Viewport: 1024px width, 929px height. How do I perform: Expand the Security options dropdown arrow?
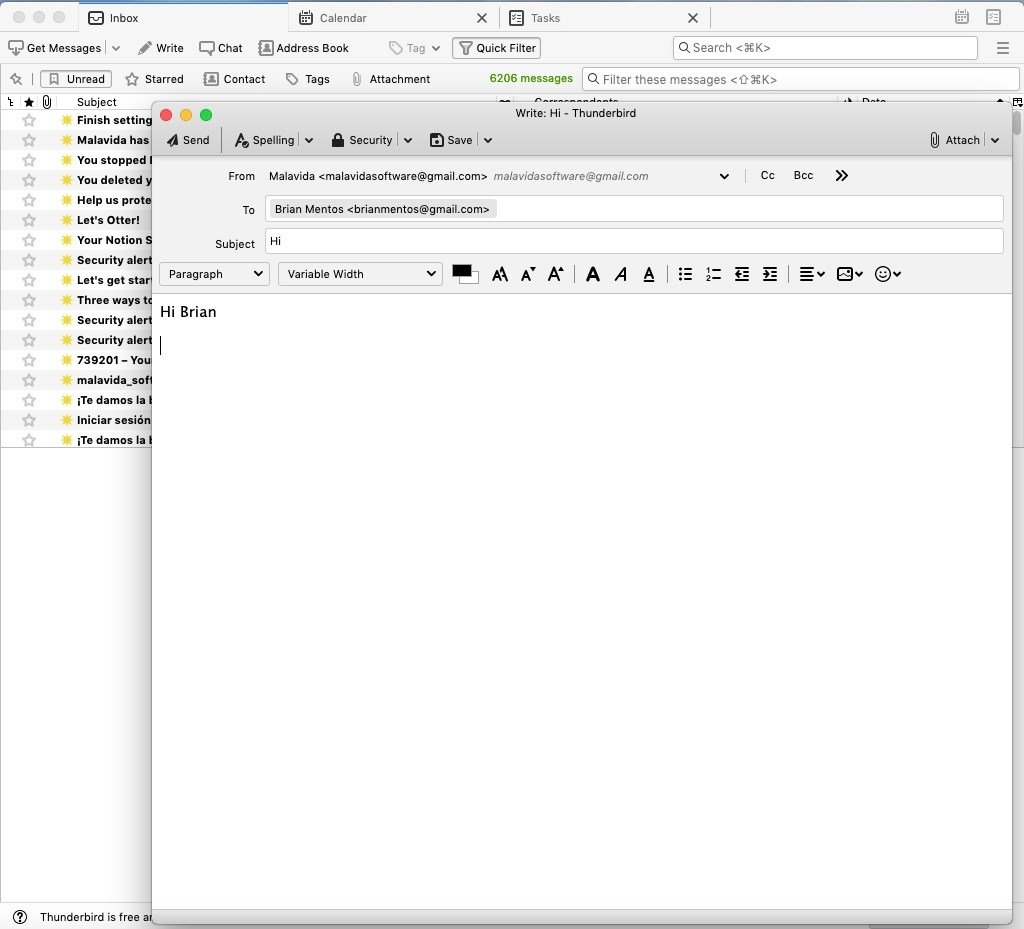408,140
